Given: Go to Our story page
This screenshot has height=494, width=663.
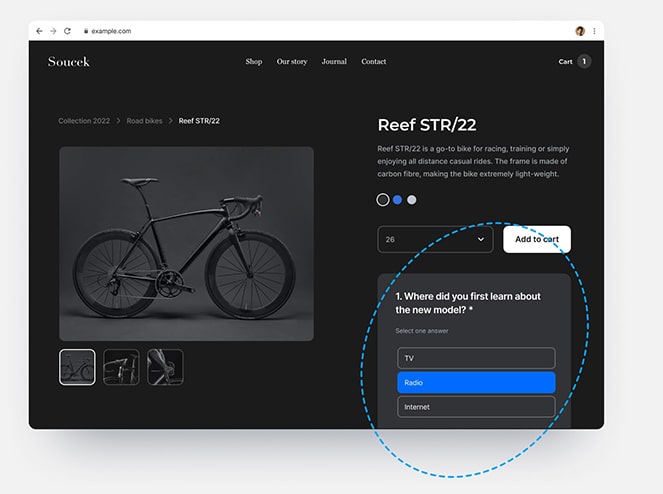Looking at the screenshot, I should [292, 62].
